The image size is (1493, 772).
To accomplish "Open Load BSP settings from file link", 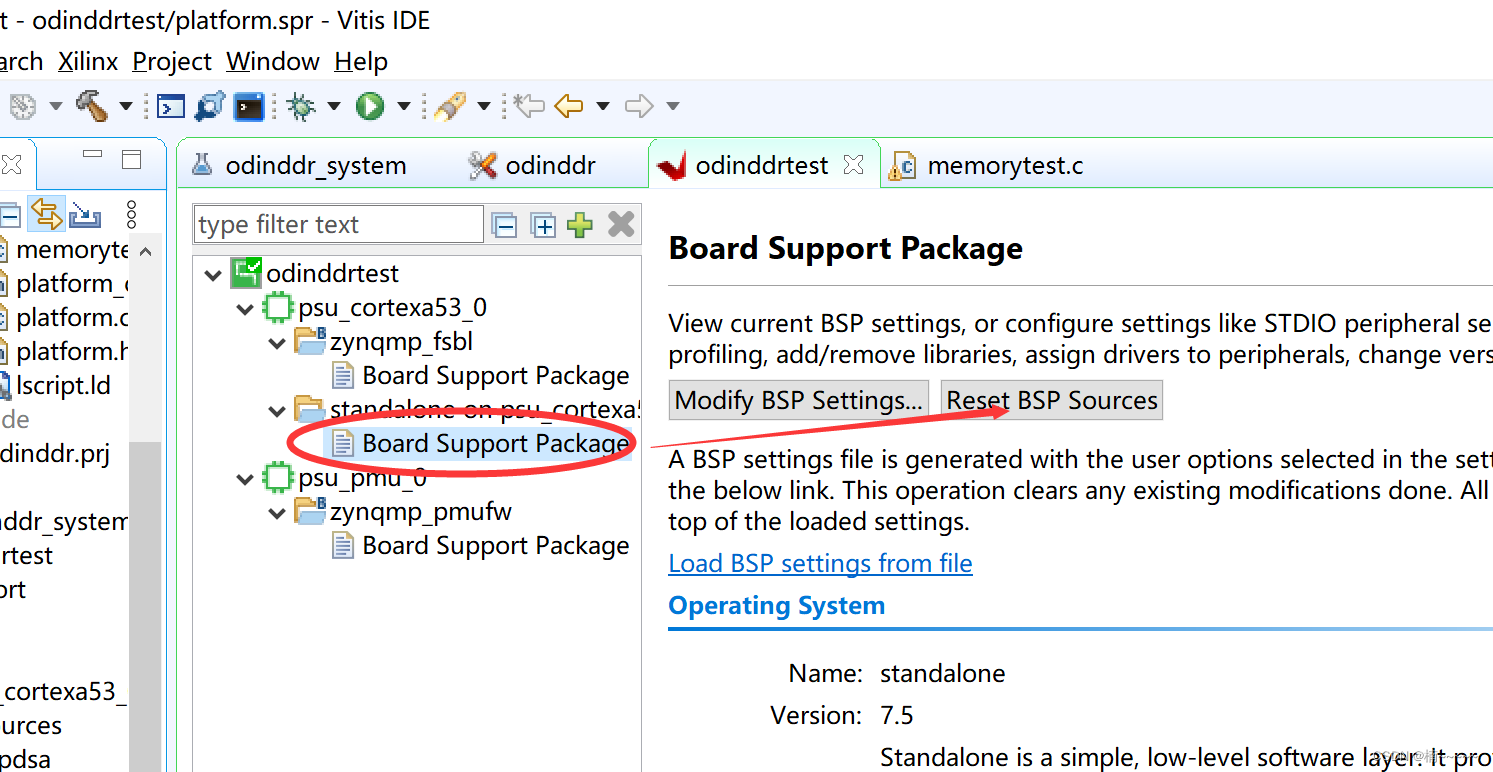I will (820, 563).
